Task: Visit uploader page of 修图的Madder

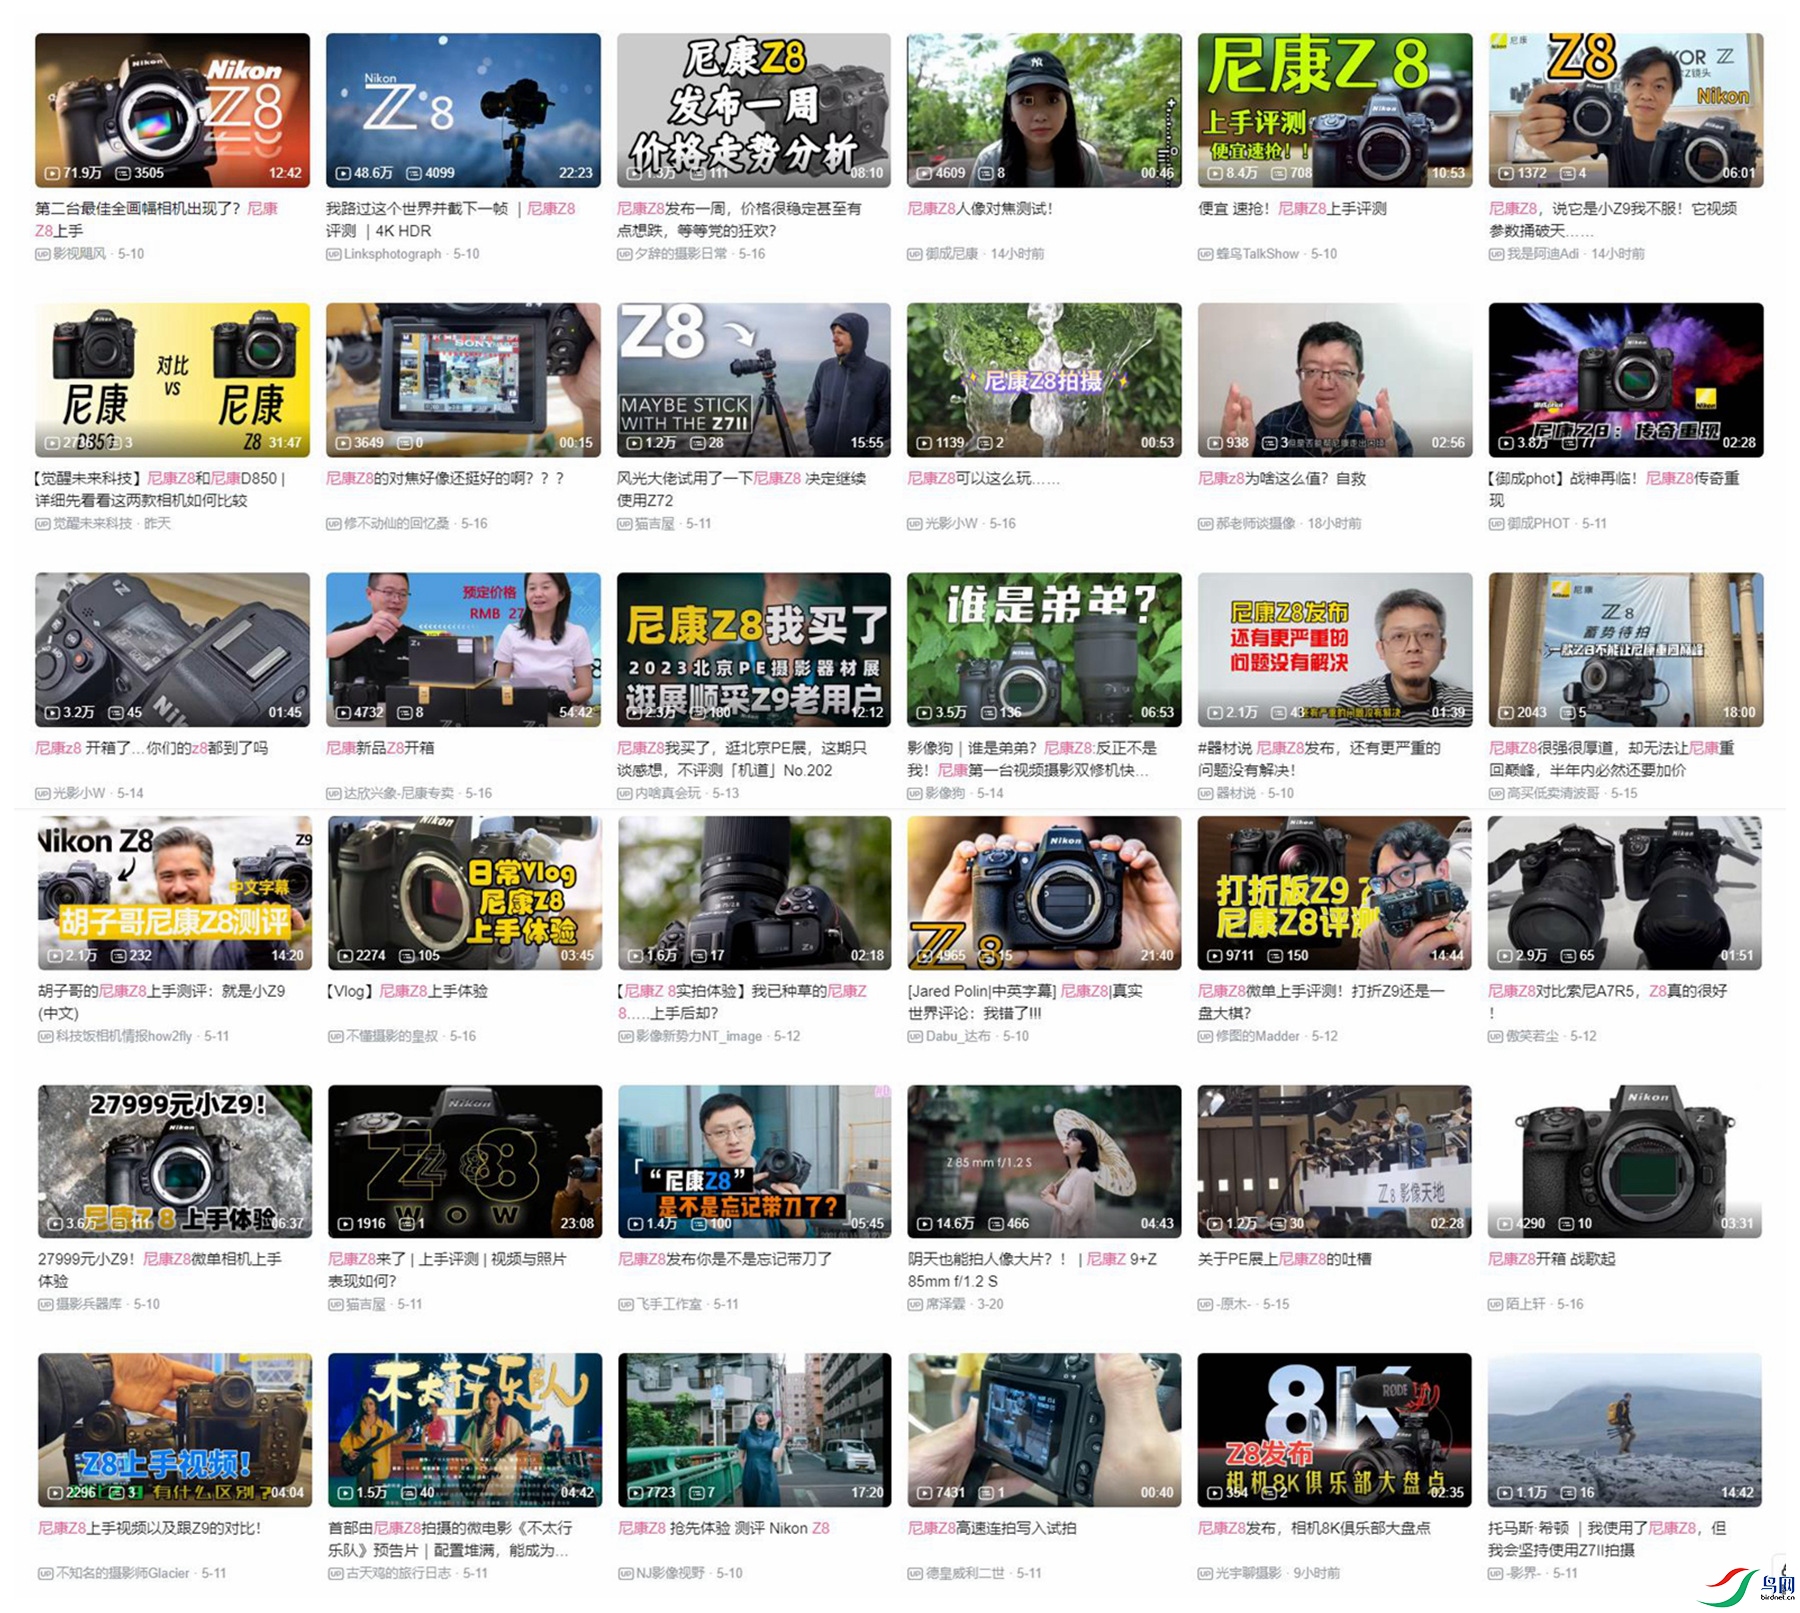Action: 1257,1036
